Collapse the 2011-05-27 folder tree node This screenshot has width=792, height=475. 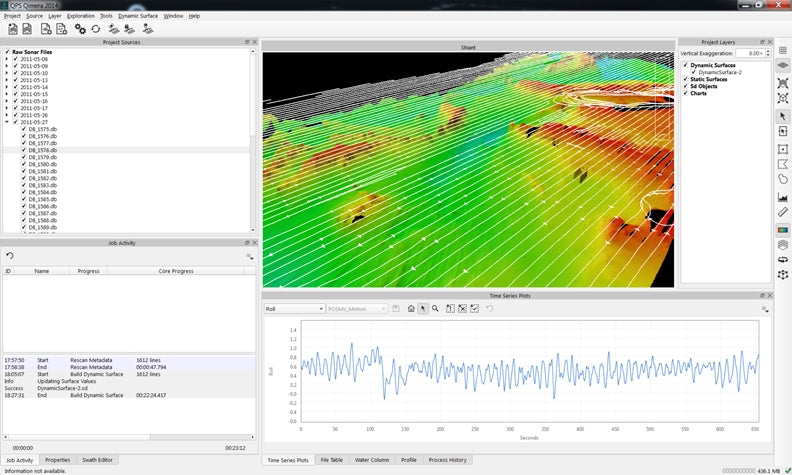tap(7, 122)
